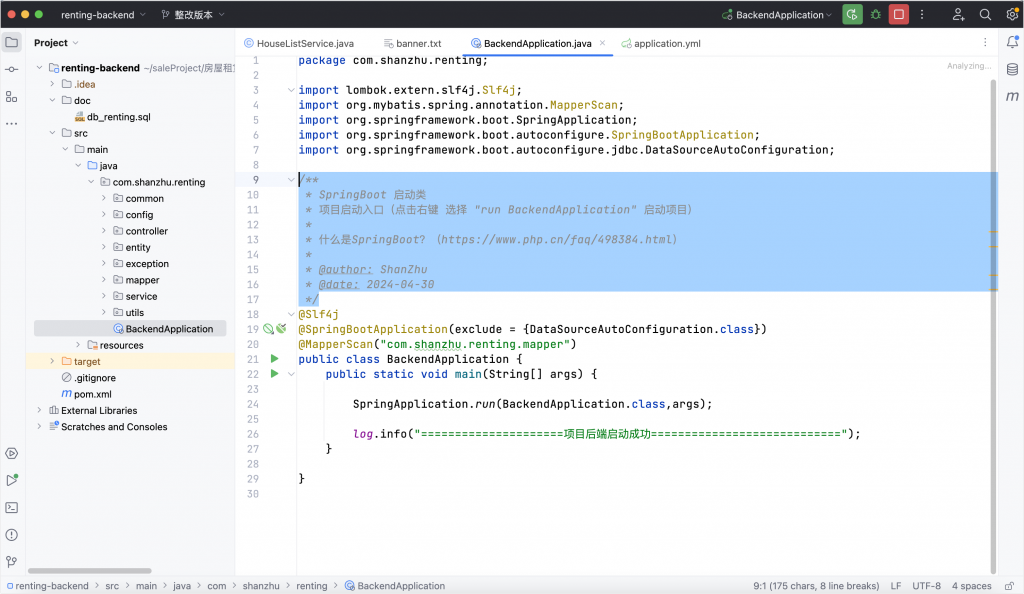
Task: Click the Debug bug icon in toolbar
Action: point(876,15)
